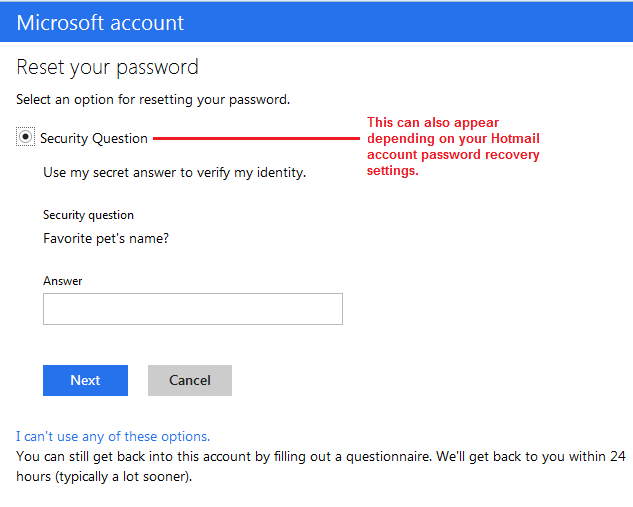Click the red Hotmail recovery annotation text
Image resolution: width=633 pixels, height=507 pixels.
point(453,146)
